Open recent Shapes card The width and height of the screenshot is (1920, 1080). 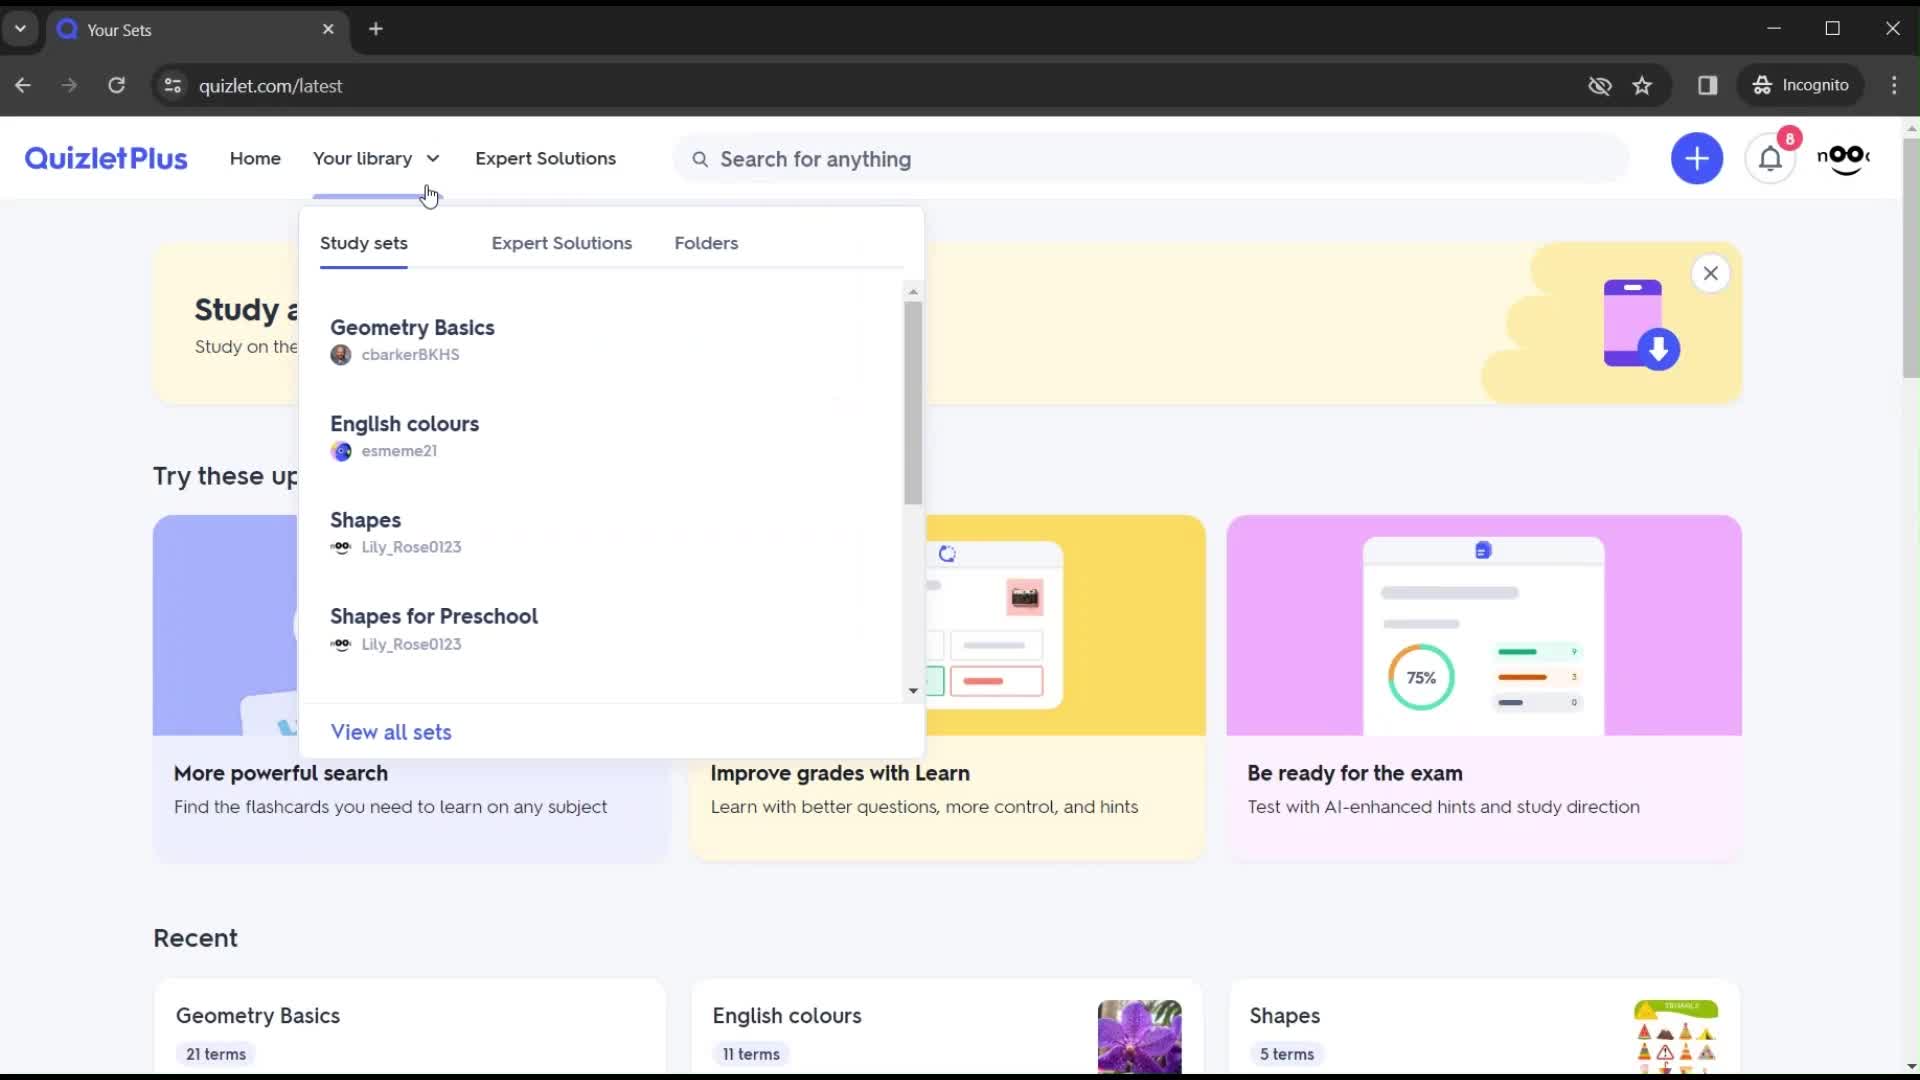tap(1484, 1027)
